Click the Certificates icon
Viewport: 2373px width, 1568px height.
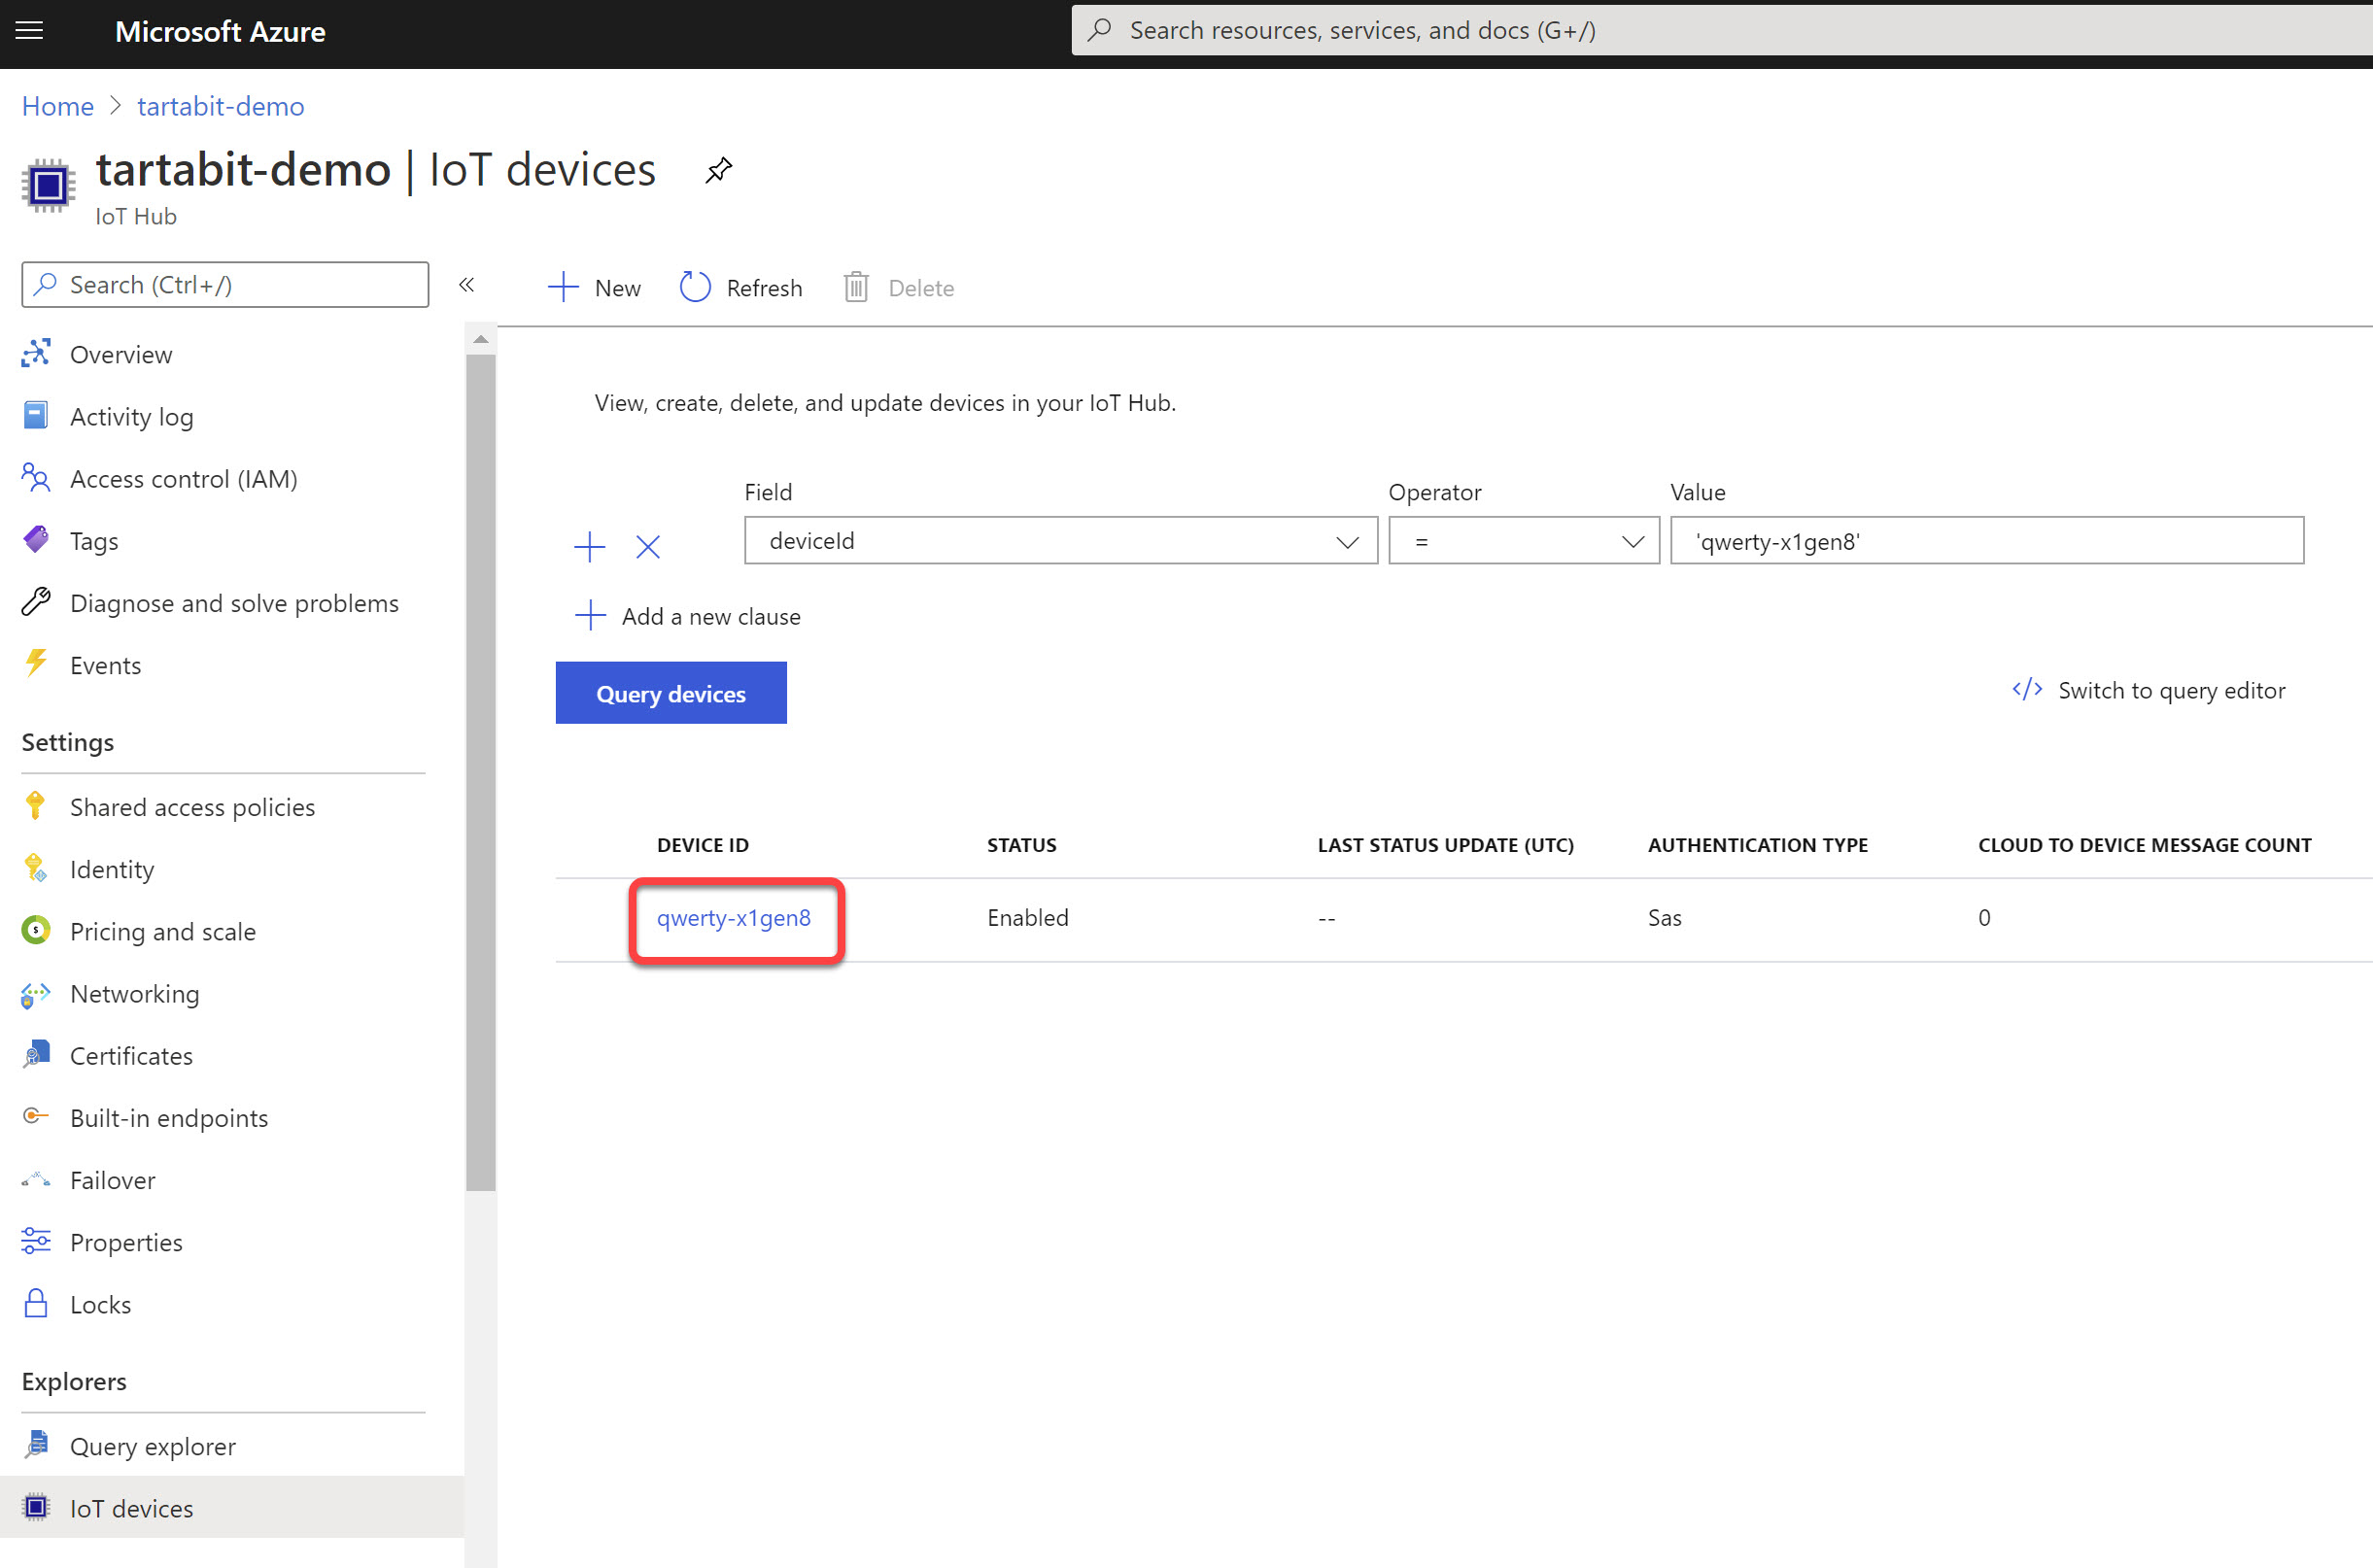[36, 1055]
